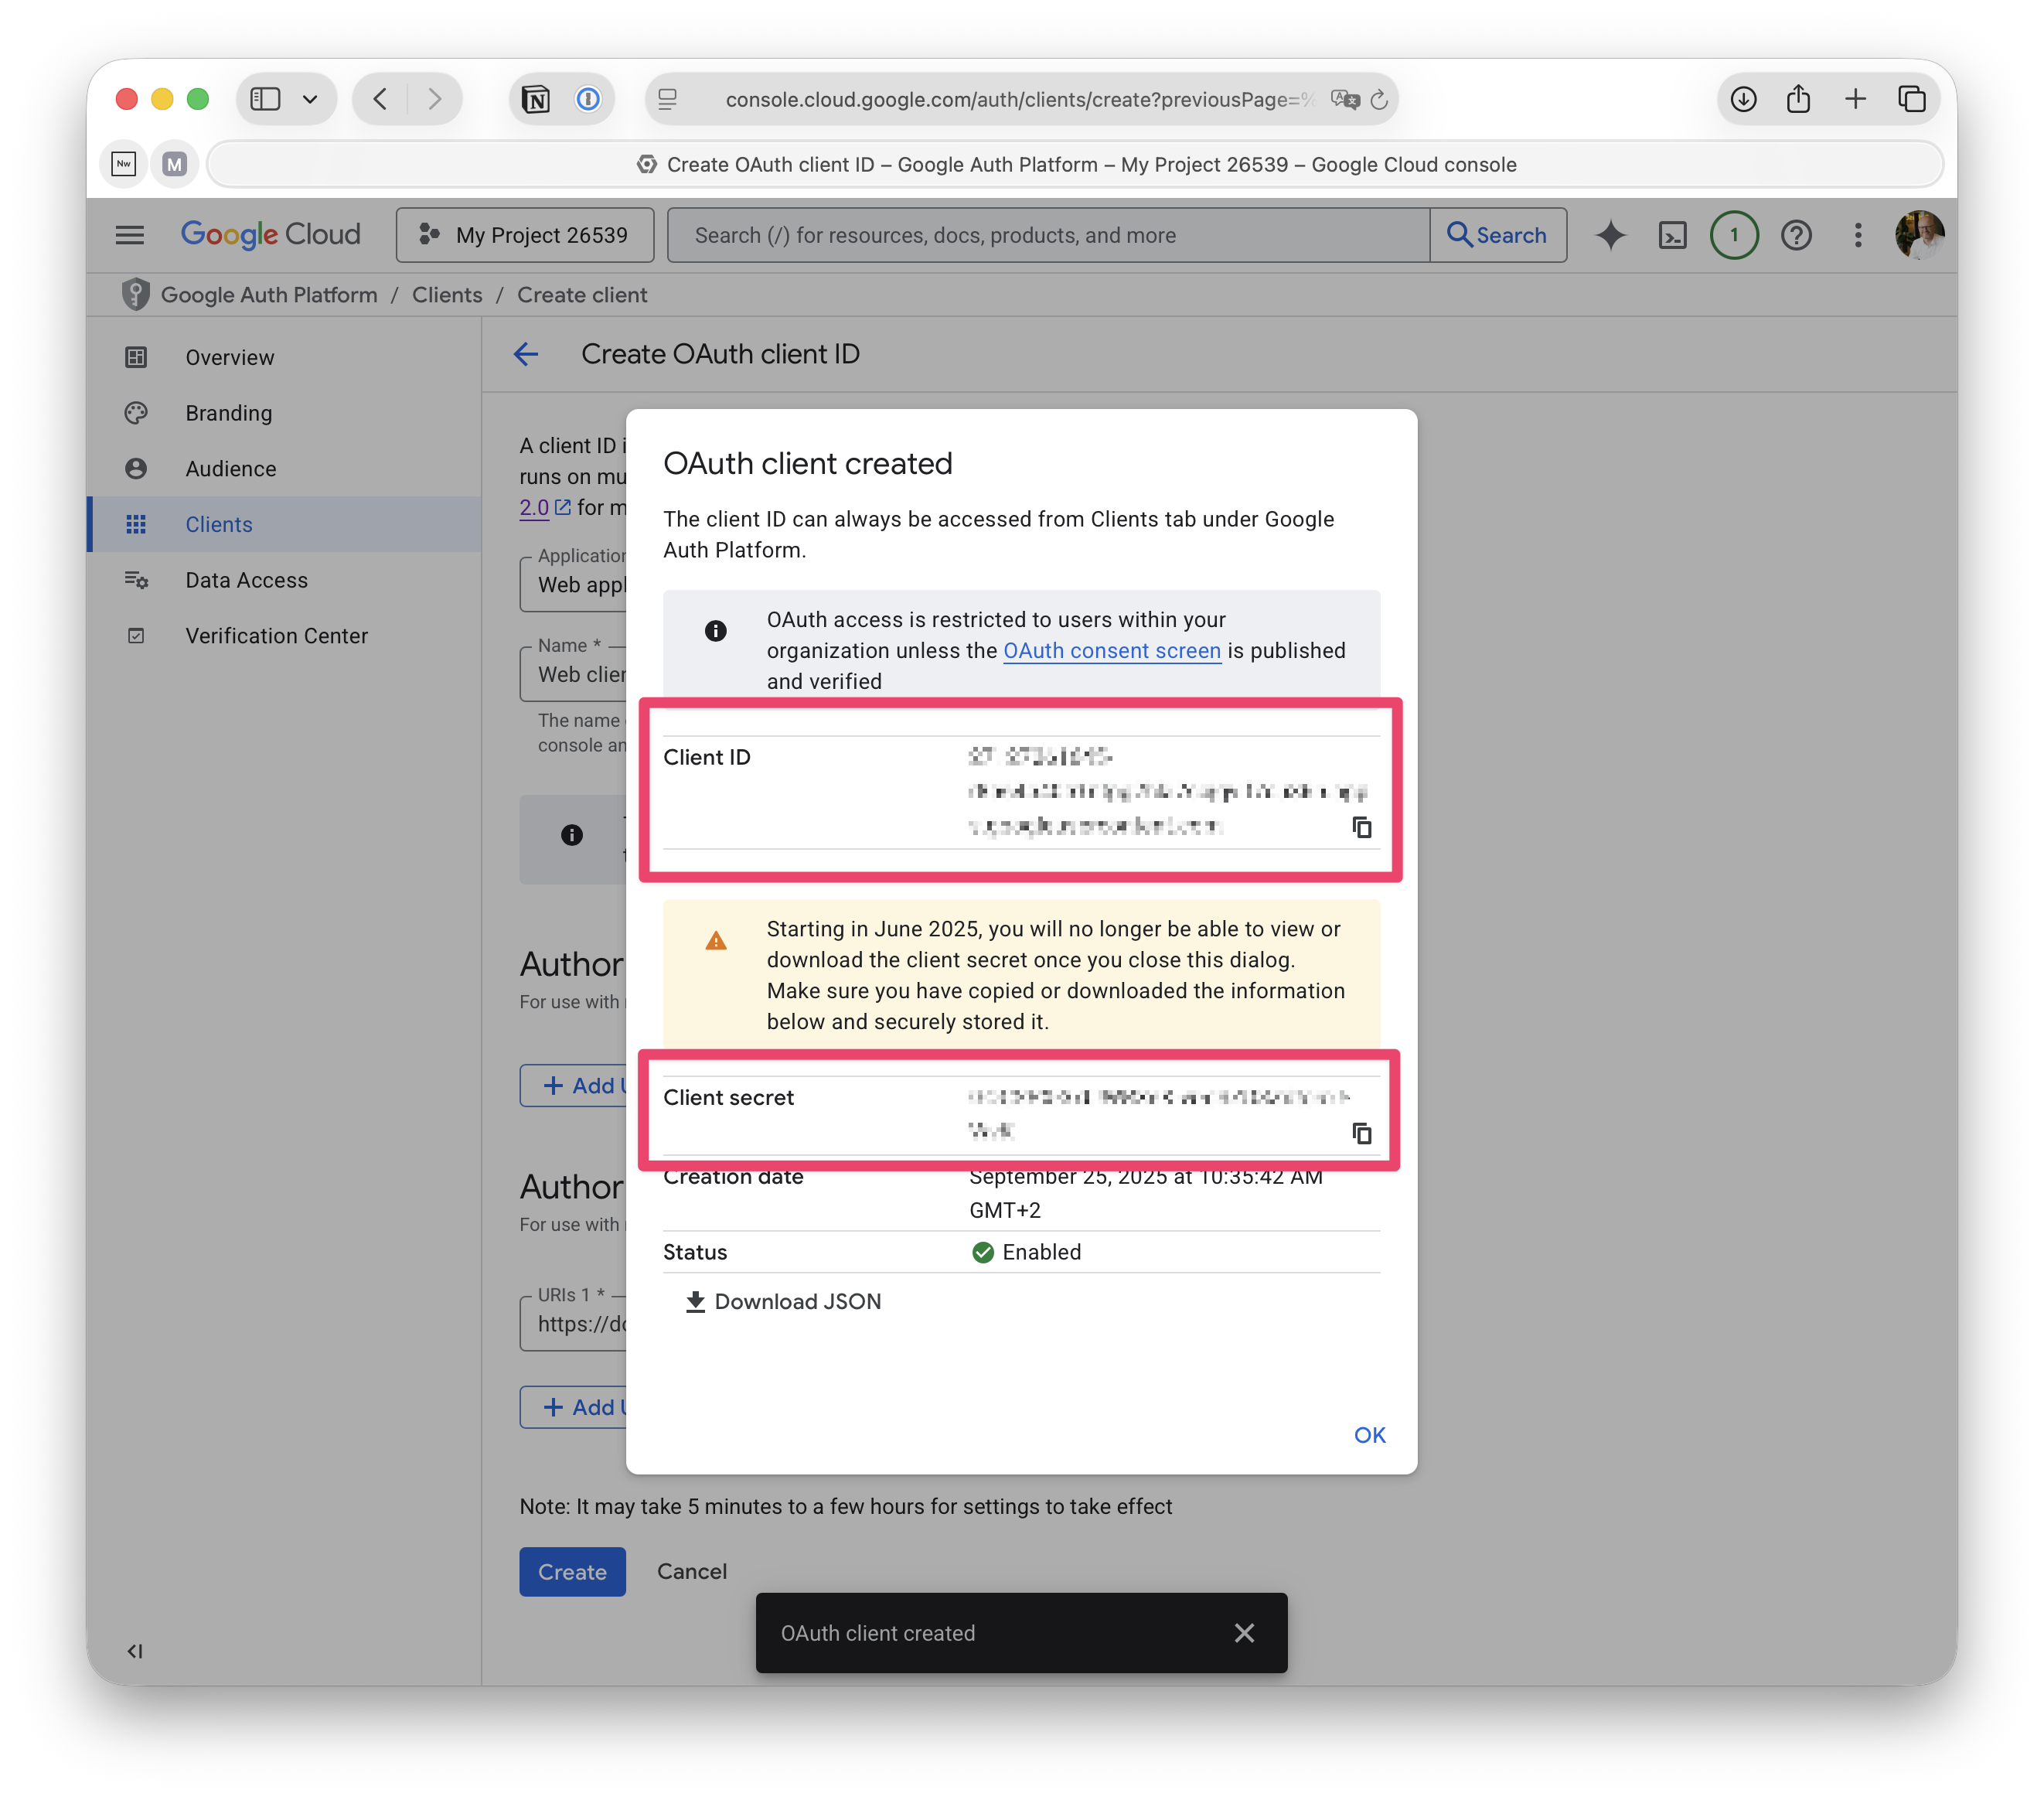Copy the Client ID to clipboard

(x=1361, y=827)
